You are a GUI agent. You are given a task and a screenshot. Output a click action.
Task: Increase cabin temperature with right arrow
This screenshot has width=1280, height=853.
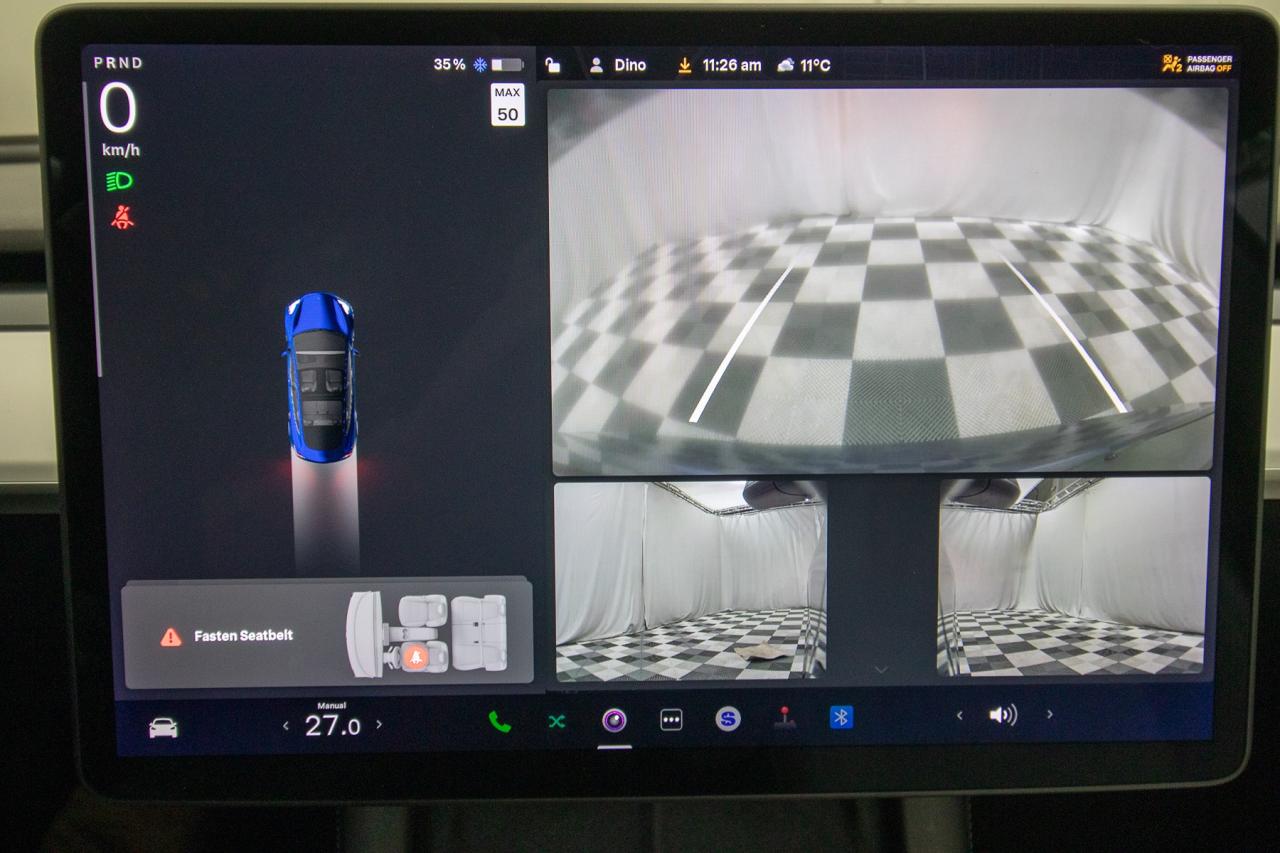tap(379, 724)
